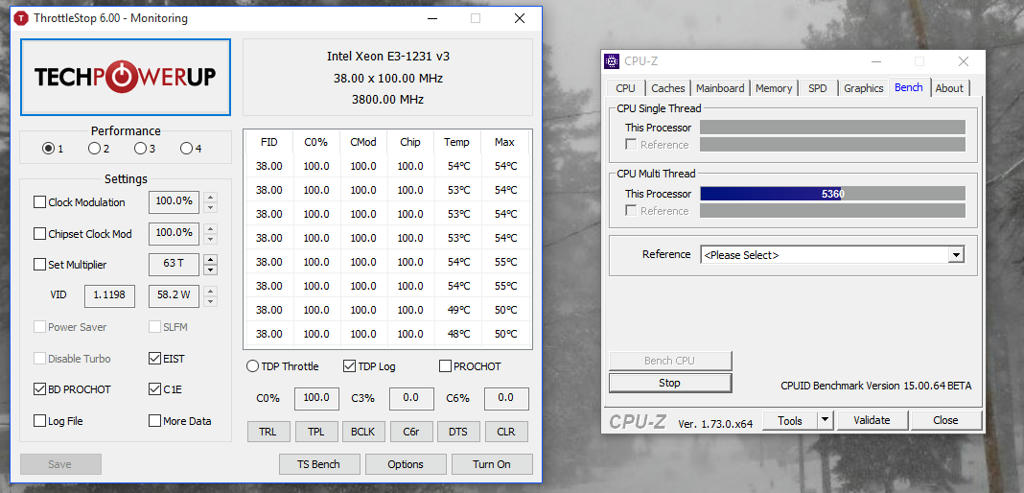The height and width of the screenshot is (493, 1024).
Task: Open the Mainboard tab
Action: pos(720,88)
